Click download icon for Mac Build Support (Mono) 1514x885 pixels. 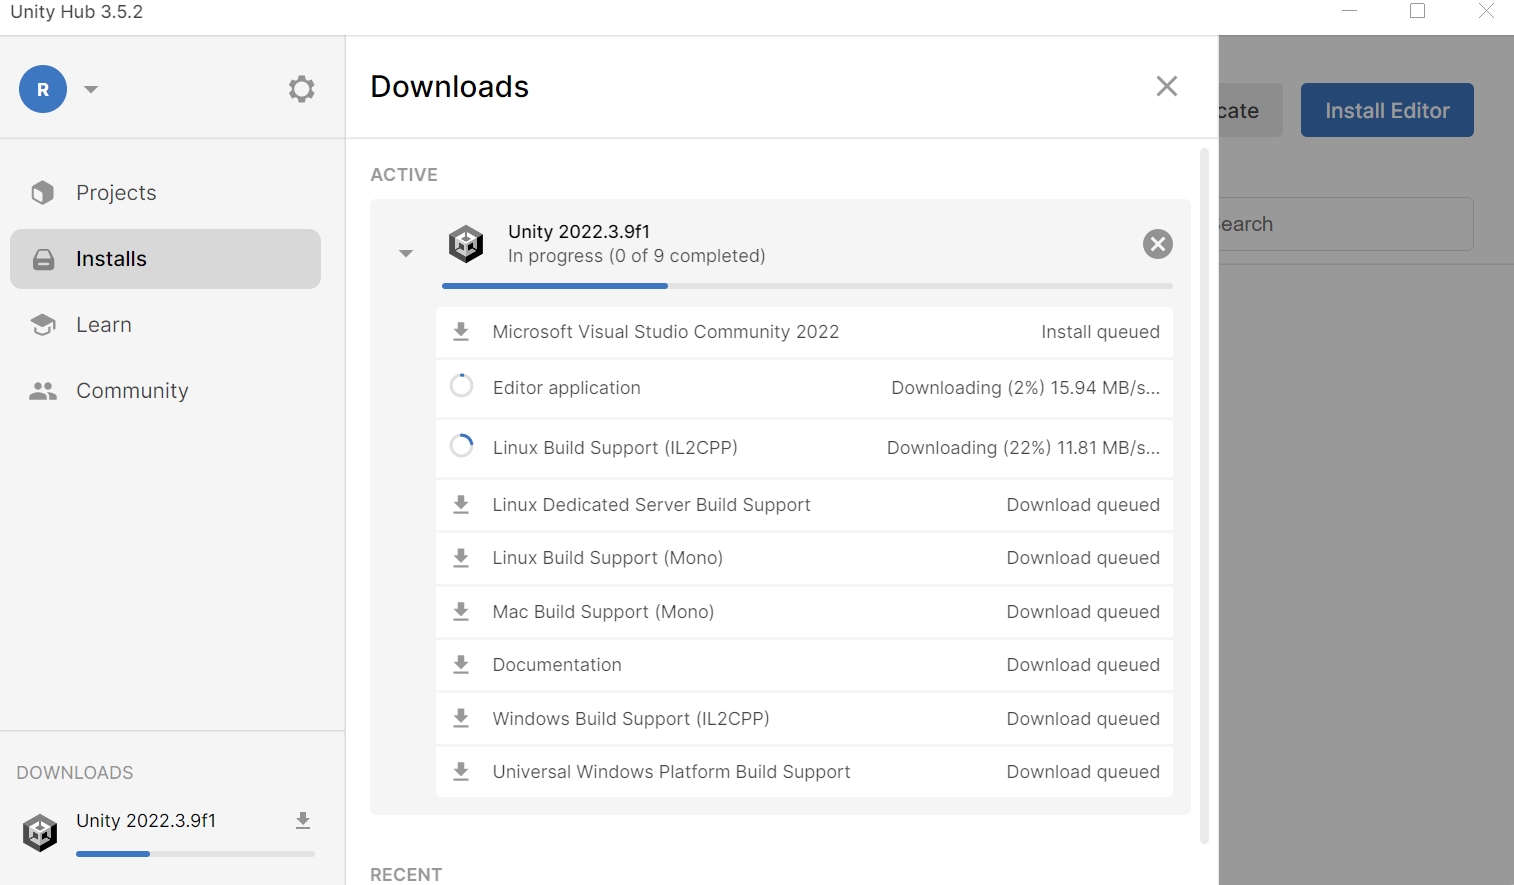click(461, 611)
